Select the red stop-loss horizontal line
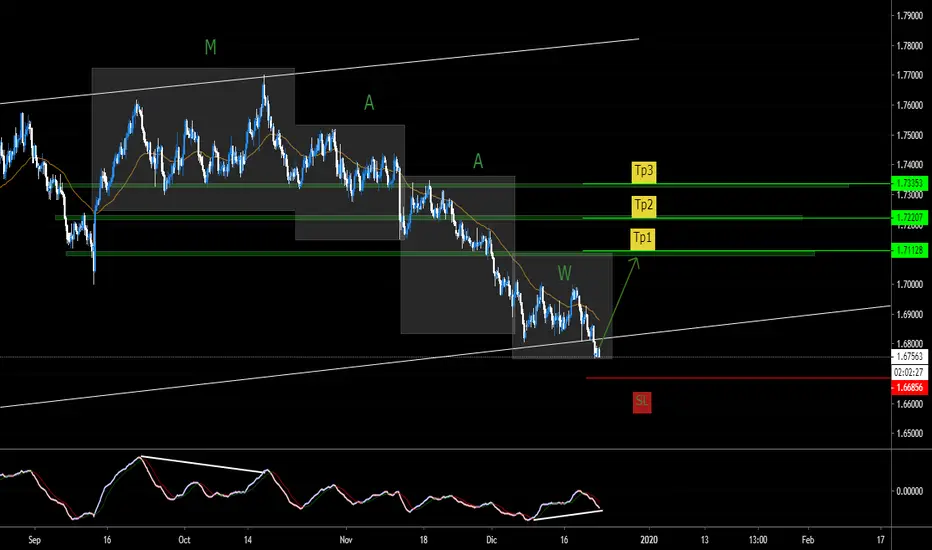 737,378
